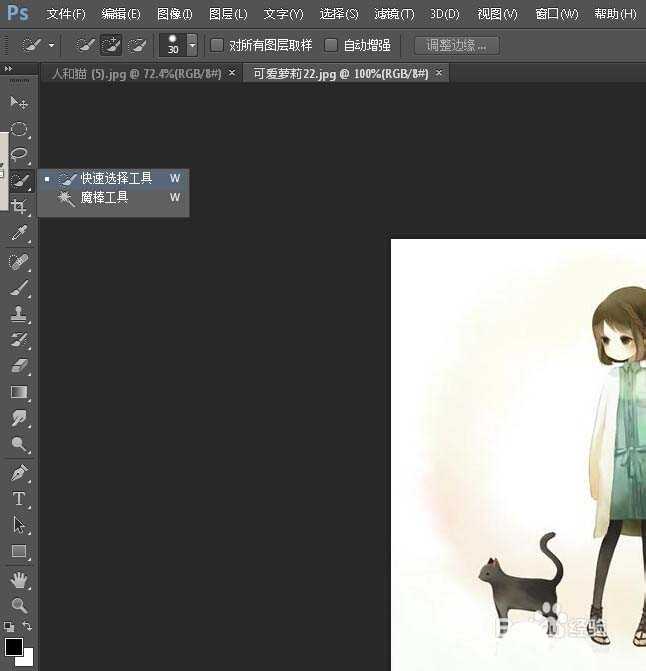Open the 滤镜(T) menu
Viewport: 646px width, 671px height.
[394, 14]
